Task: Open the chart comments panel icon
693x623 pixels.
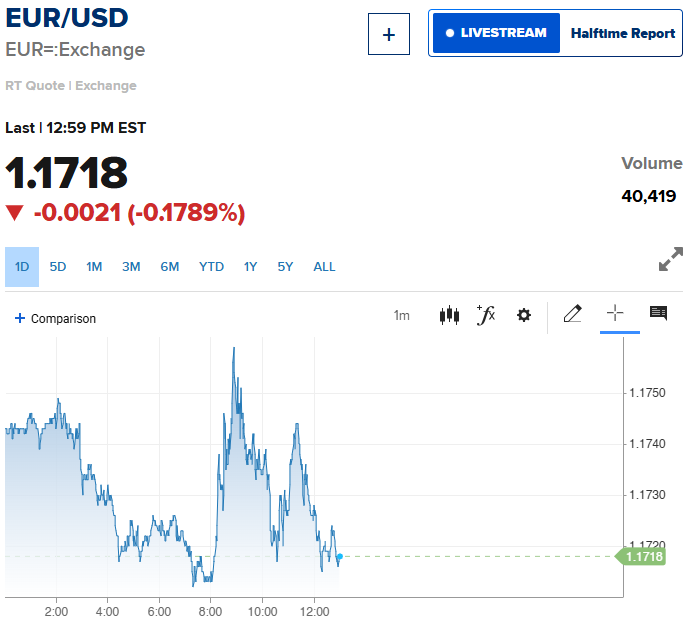Action: point(658,314)
